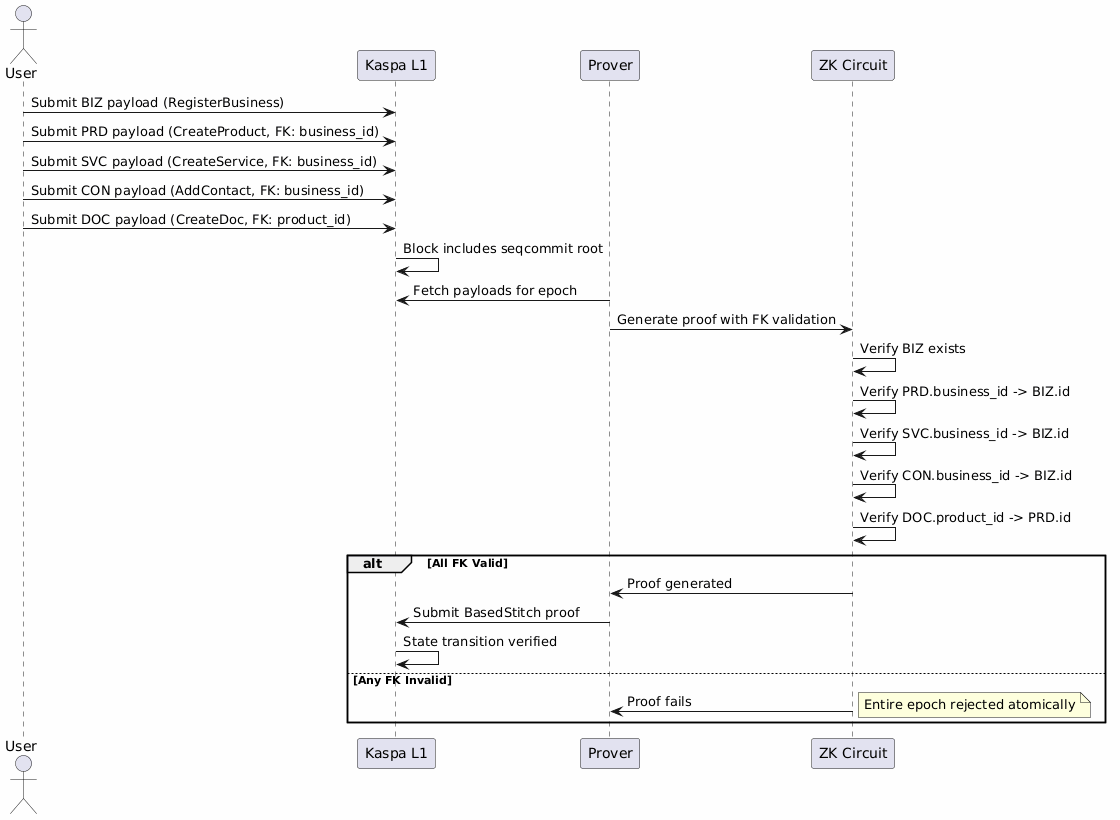Image resolution: width=1120 pixels, height=820 pixels.
Task: Click the "Submit DOC payload" message label
Action: coord(190,219)
